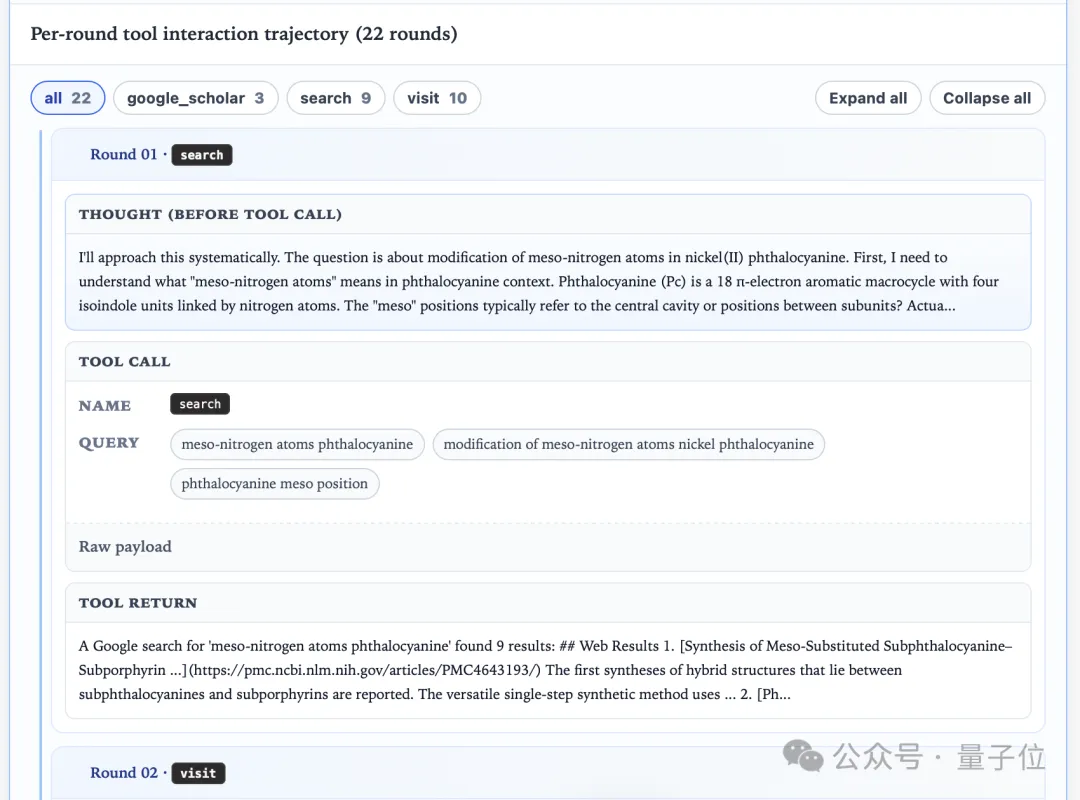
Task: Select the "all 22" filter pill
Action: click(67, 98)
